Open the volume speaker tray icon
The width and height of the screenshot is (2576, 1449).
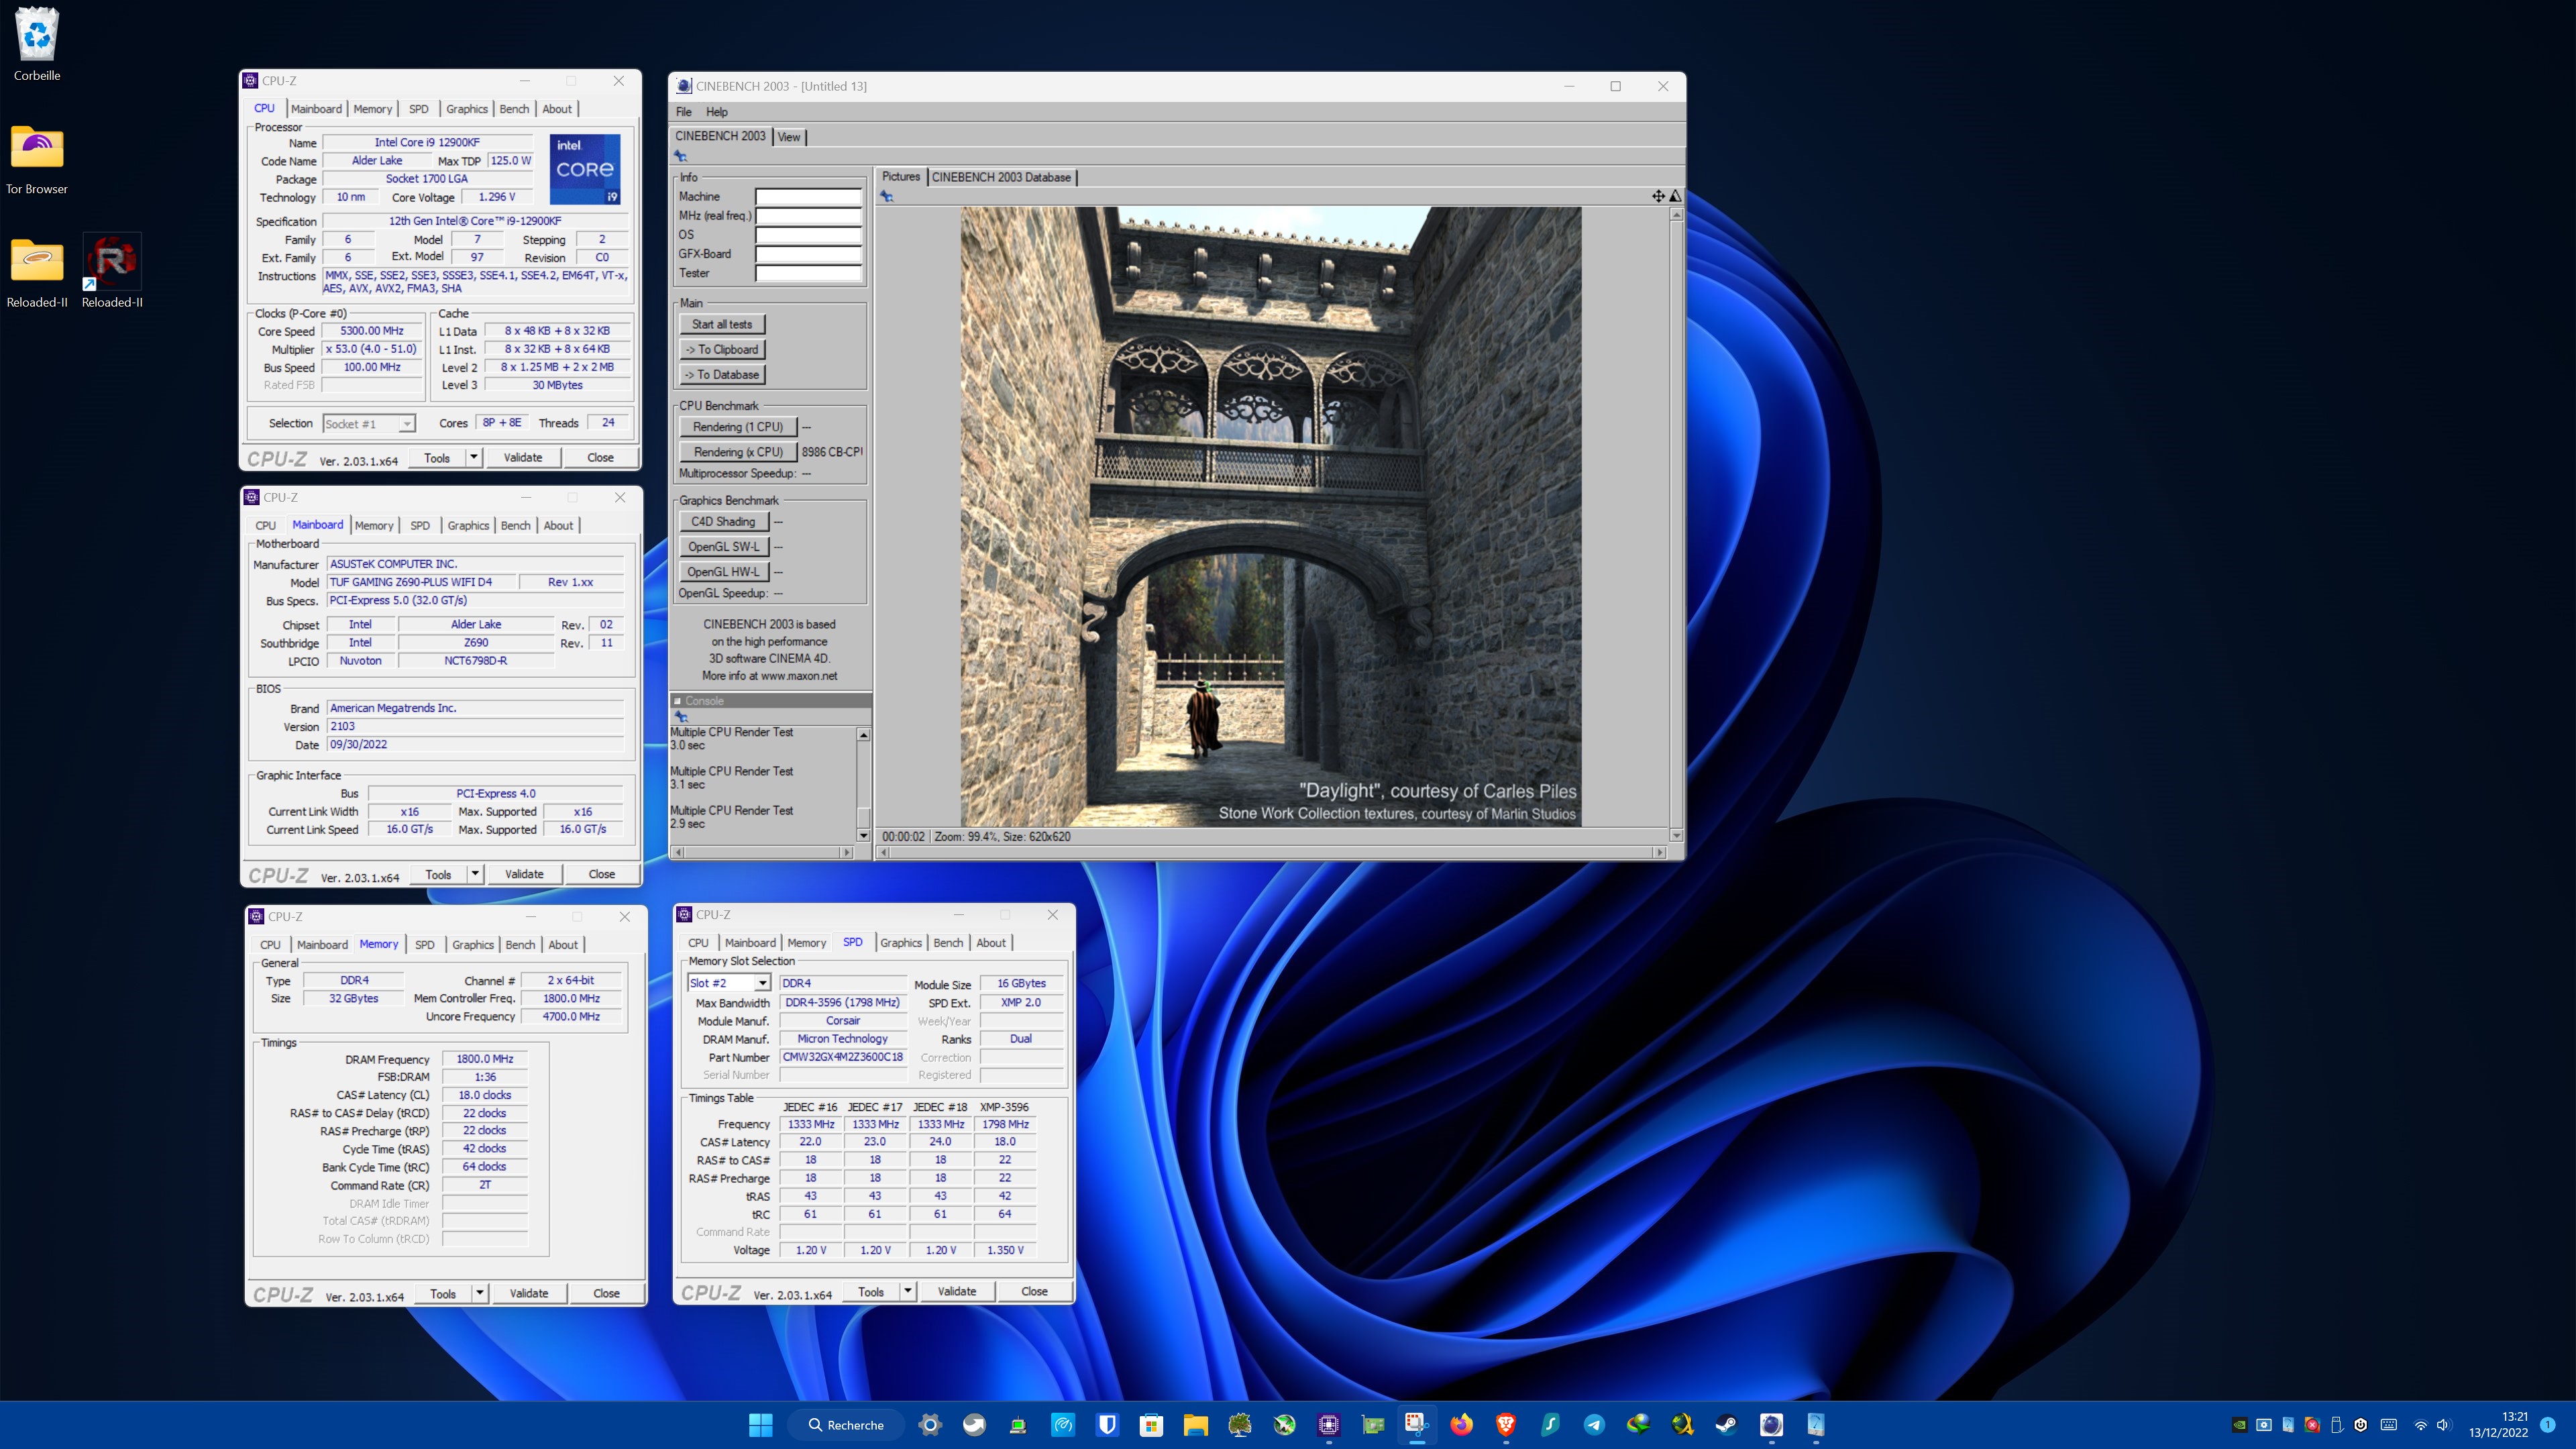2444,1425
